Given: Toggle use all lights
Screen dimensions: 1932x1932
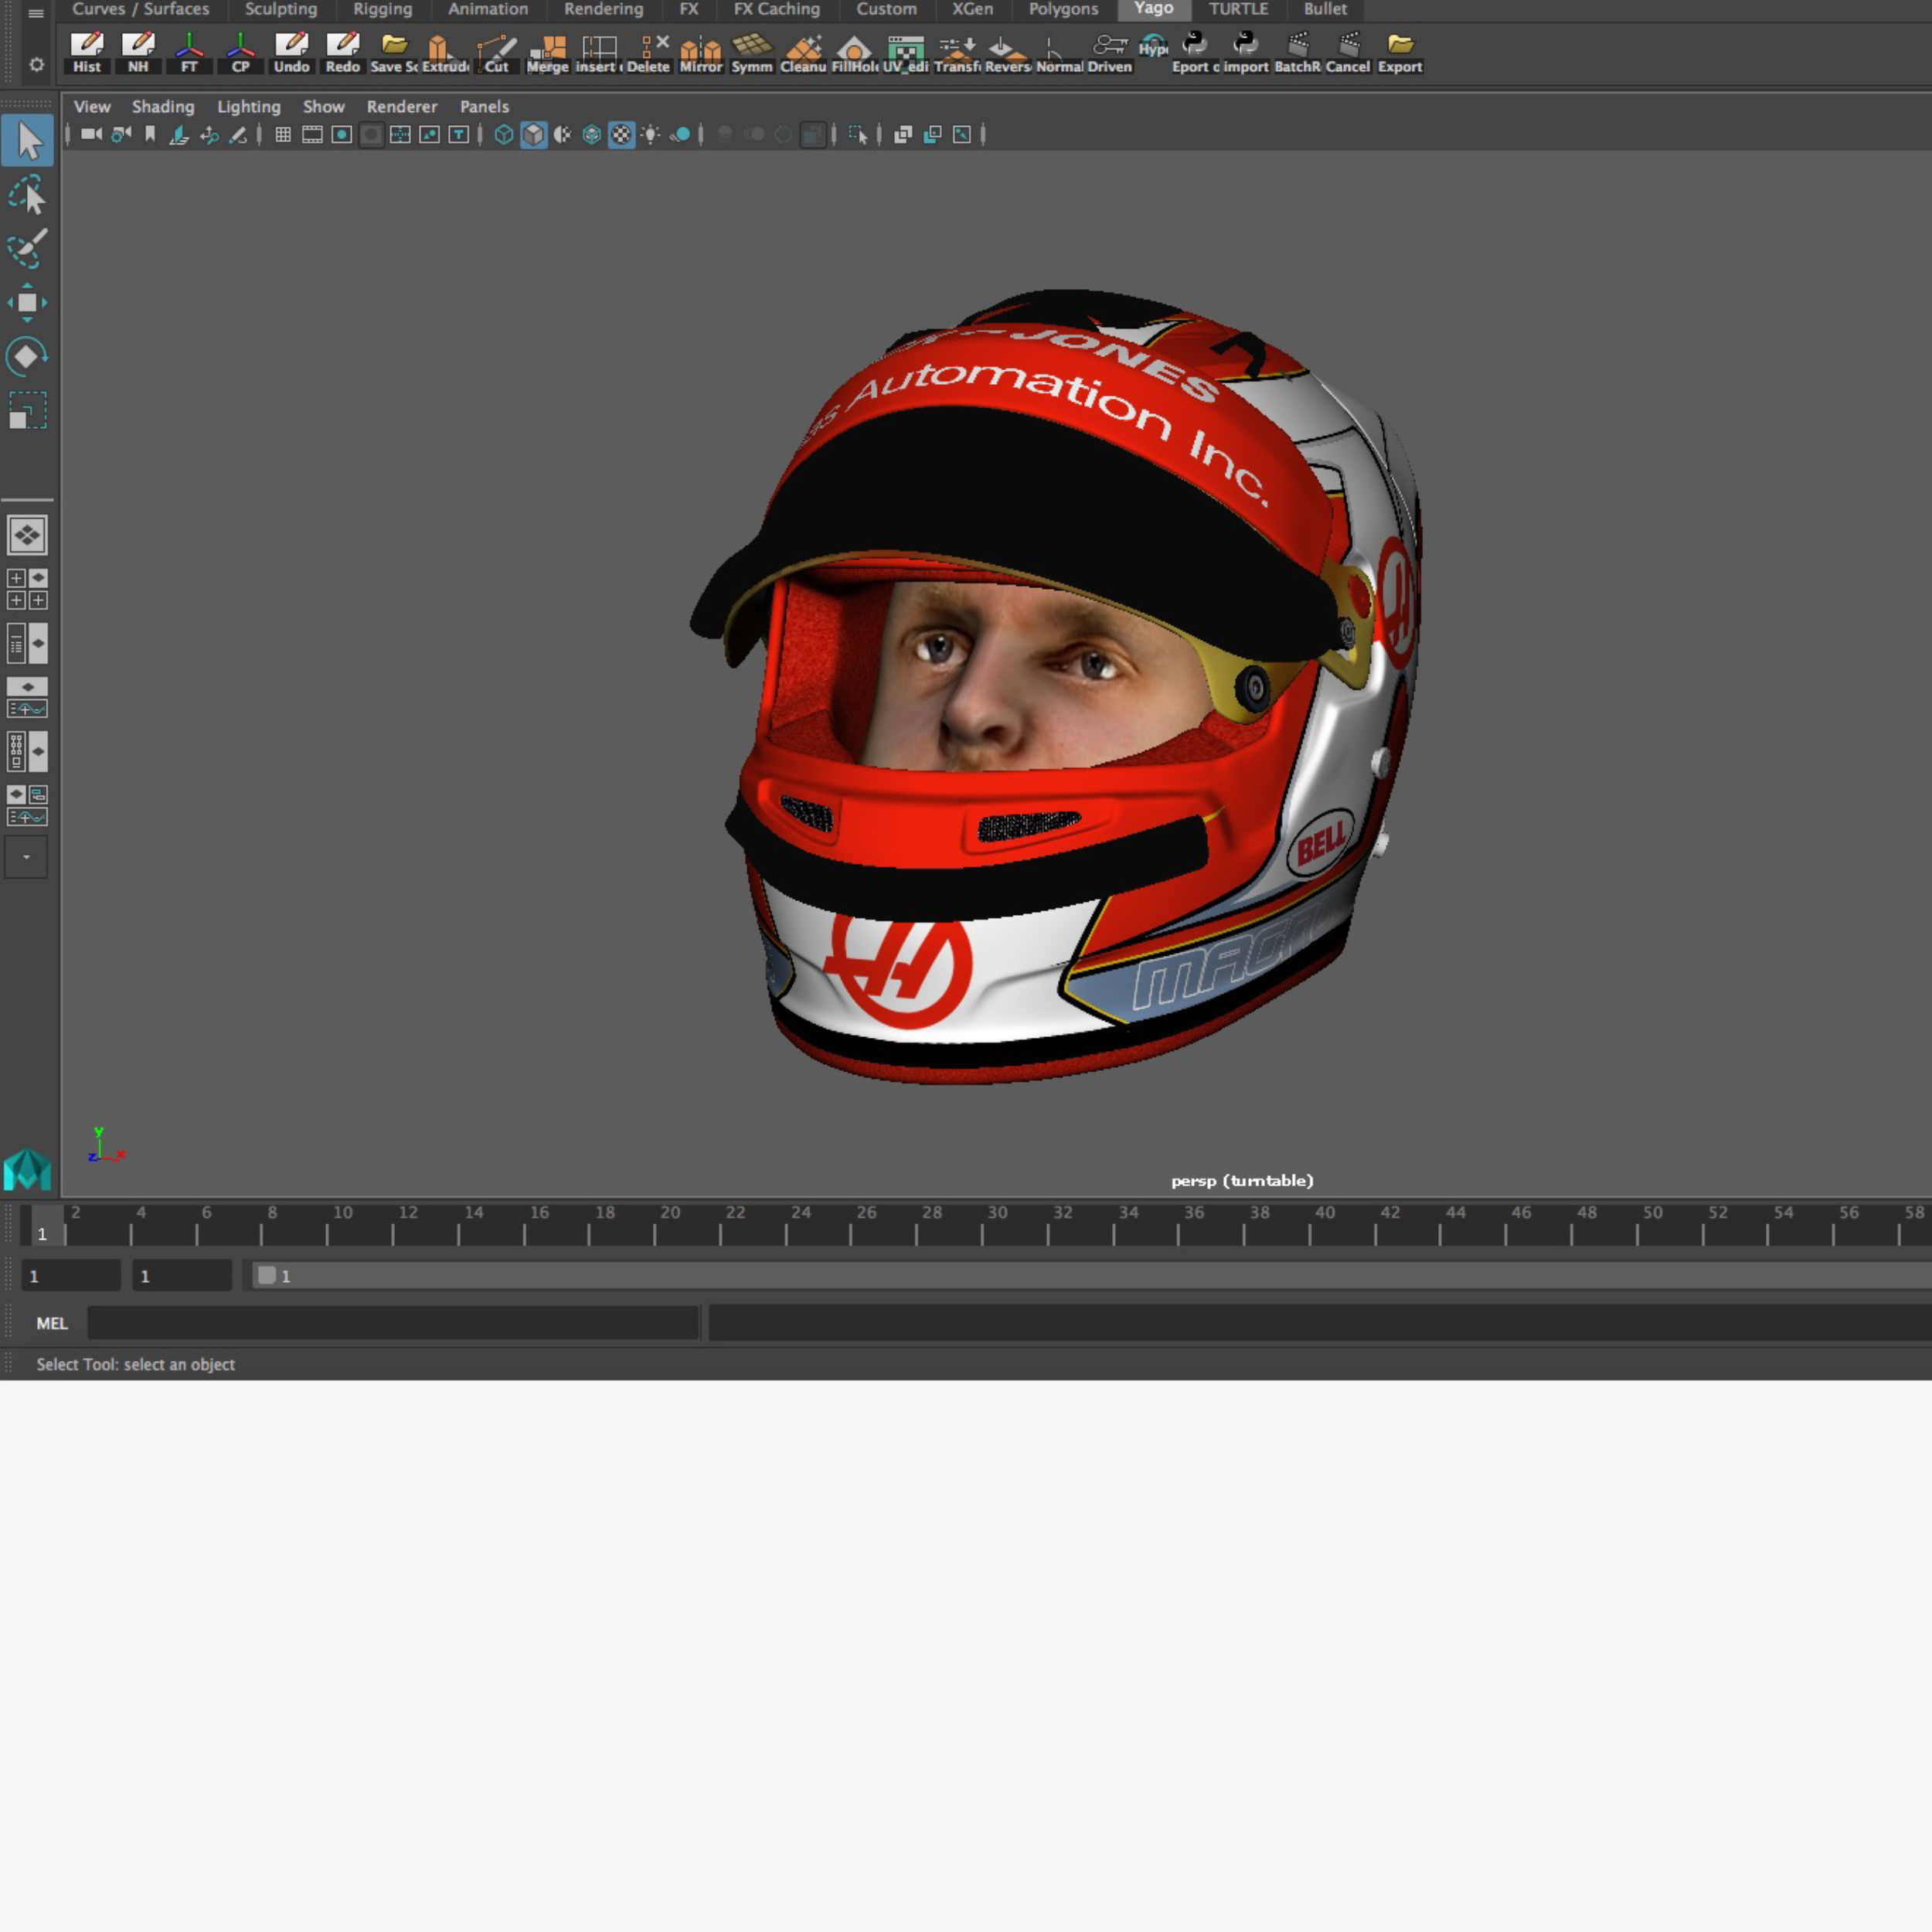Looking at the screenshot, I should pos(650,134).
